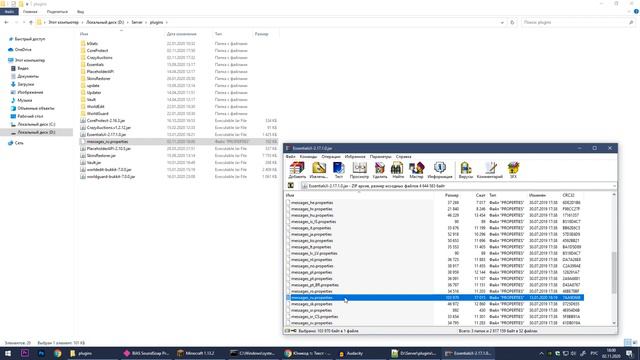Click the Вирусы (Virus scan) icon
Image resolution: width=640 pixels, height=360 pixels.
pyautogui.click(x=466, y=170)
